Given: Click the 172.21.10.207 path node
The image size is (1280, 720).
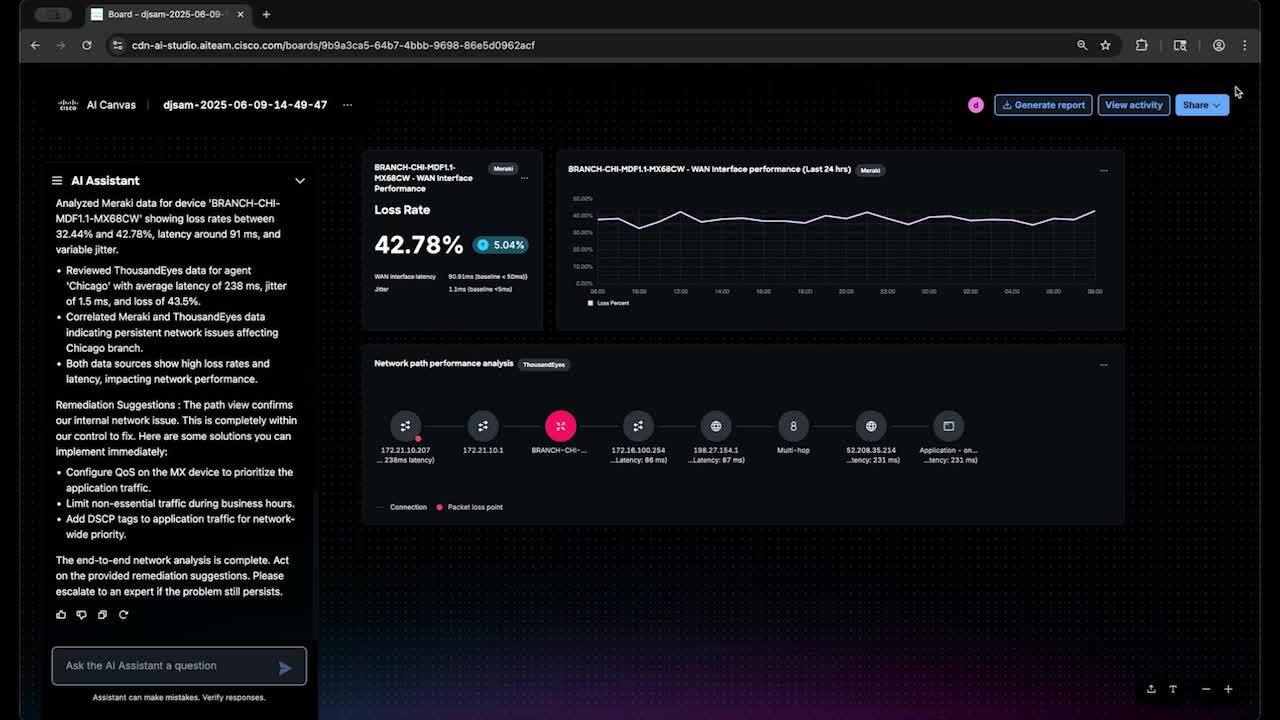Looking at the screenshot, I should coord(405,426).
